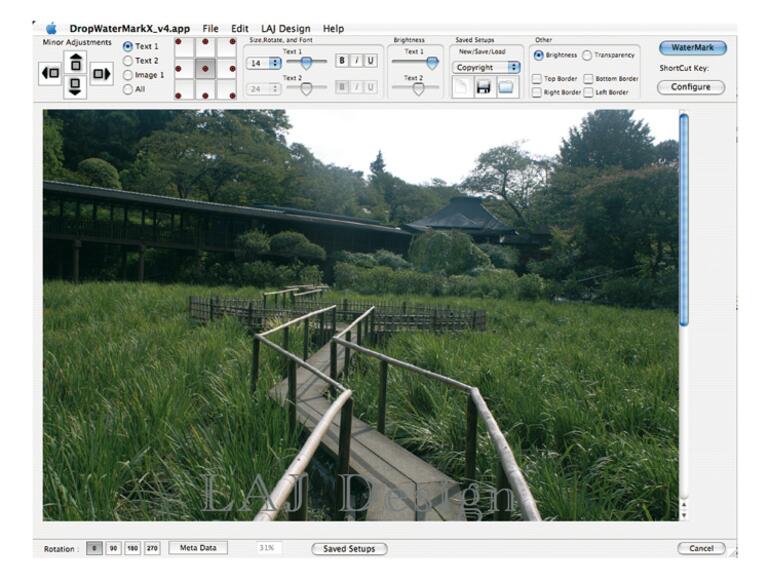Enable the Top Border checkbox
The height and width of the screenshot is (578, 770).
click(x=538, y=78)
